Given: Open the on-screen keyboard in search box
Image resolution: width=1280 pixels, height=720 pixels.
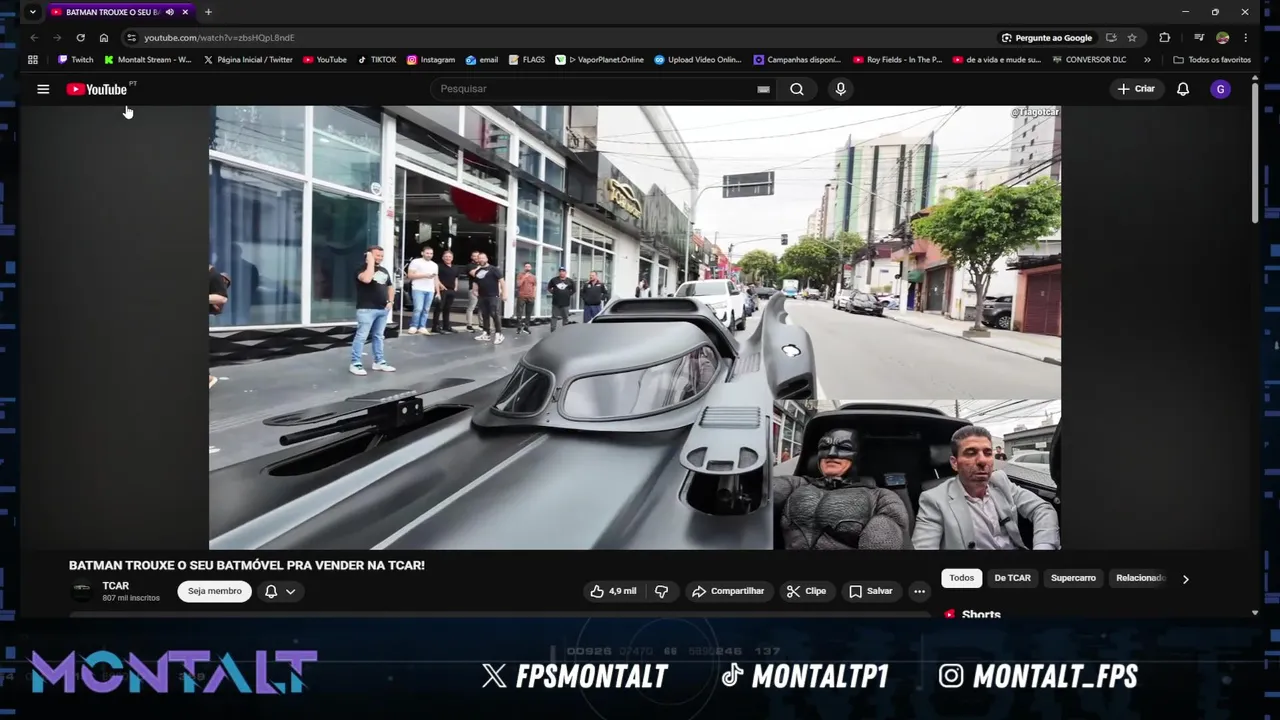Looking at the screenshot, I should click(x=763, y=89).
